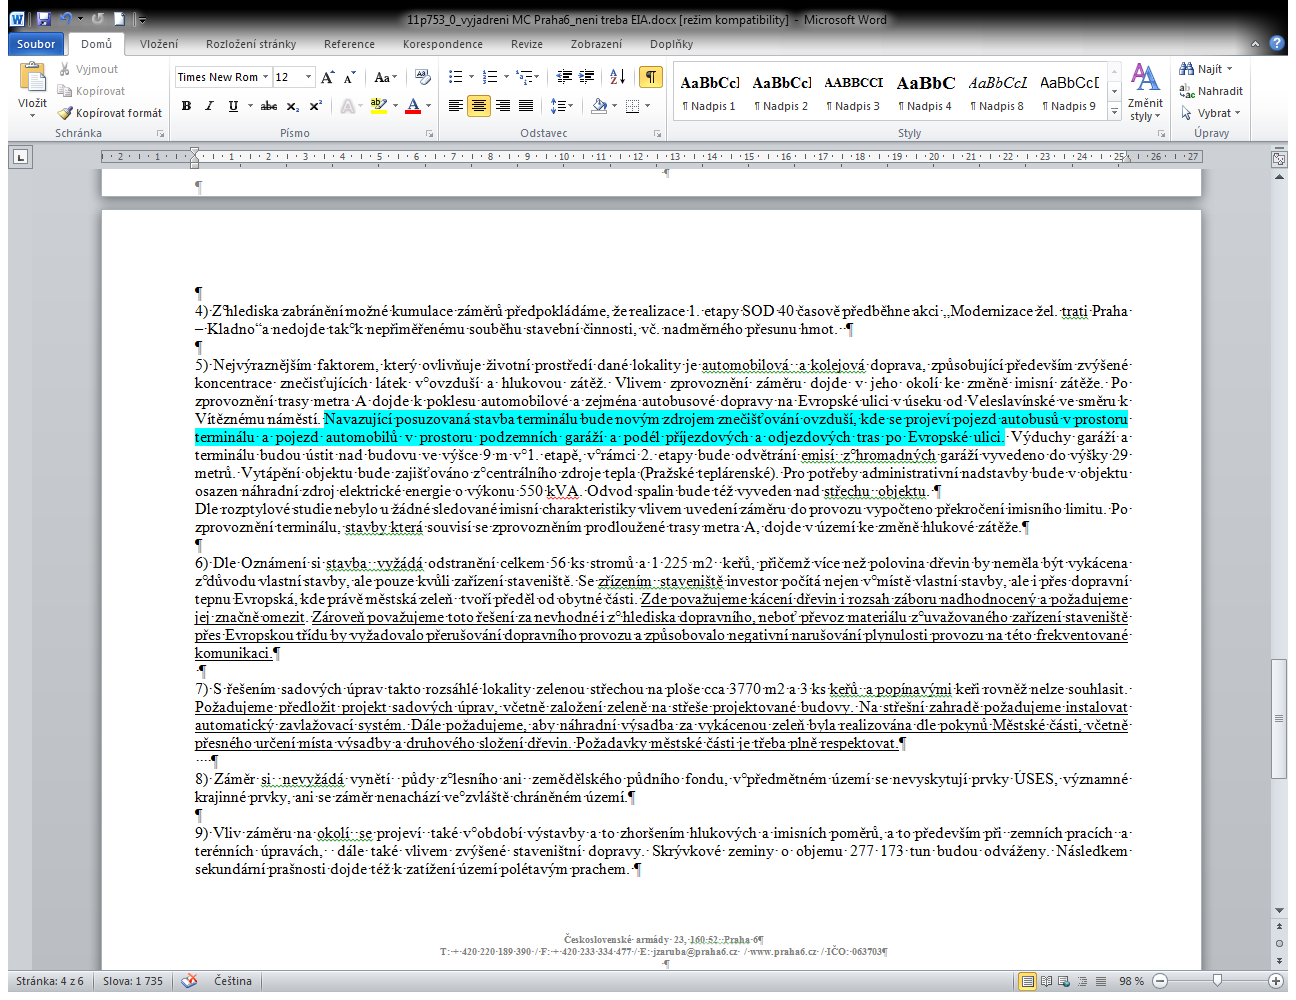The image size is (1296, 1000).
Task: Create new document from Quick Access toolbar
Action: (x=119, y=19)
